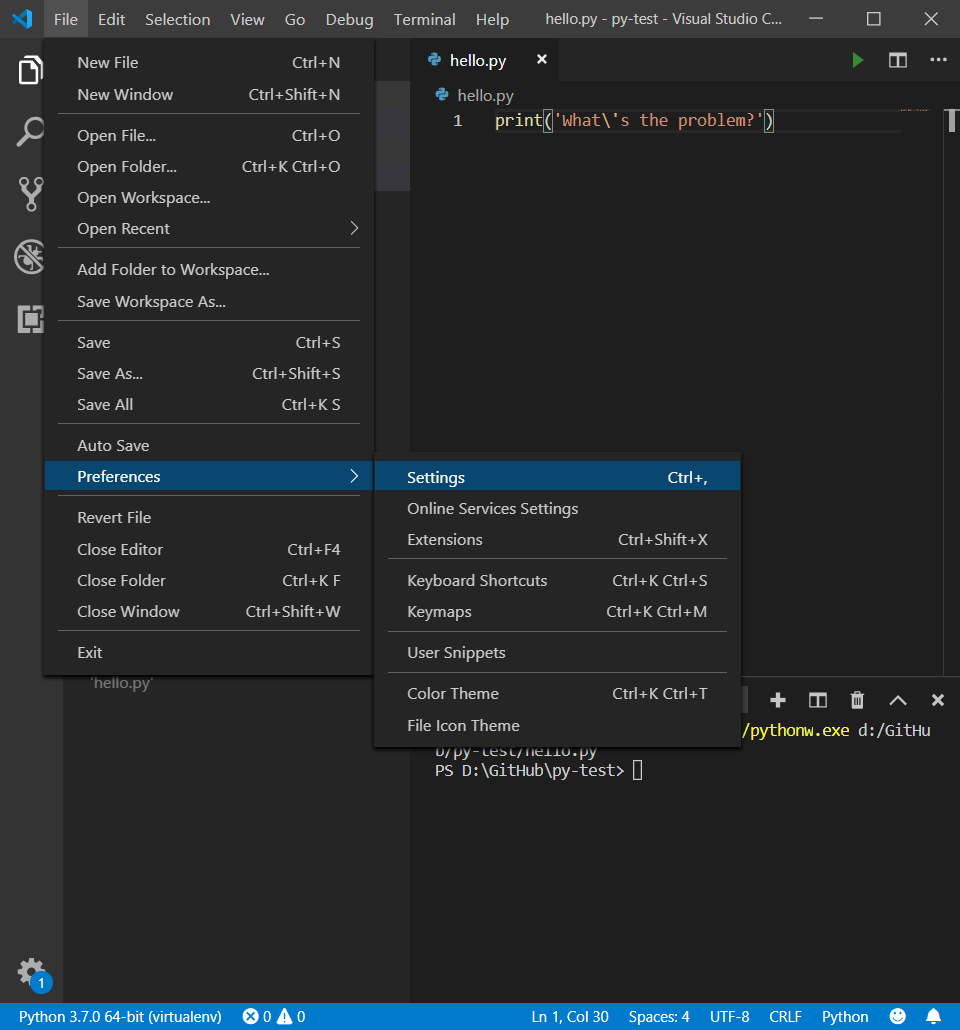960x1030 pixels.
Task: Close the hello.py editor tab
Action: [541, 59]
